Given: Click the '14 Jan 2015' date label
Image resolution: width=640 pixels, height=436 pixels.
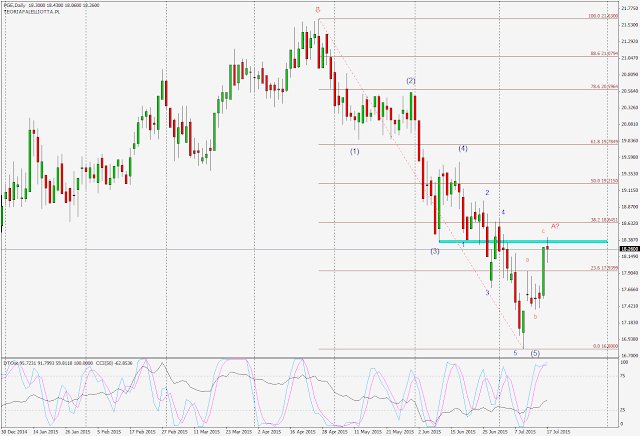Looking at the screenshot, I should [x=45, y=432].
